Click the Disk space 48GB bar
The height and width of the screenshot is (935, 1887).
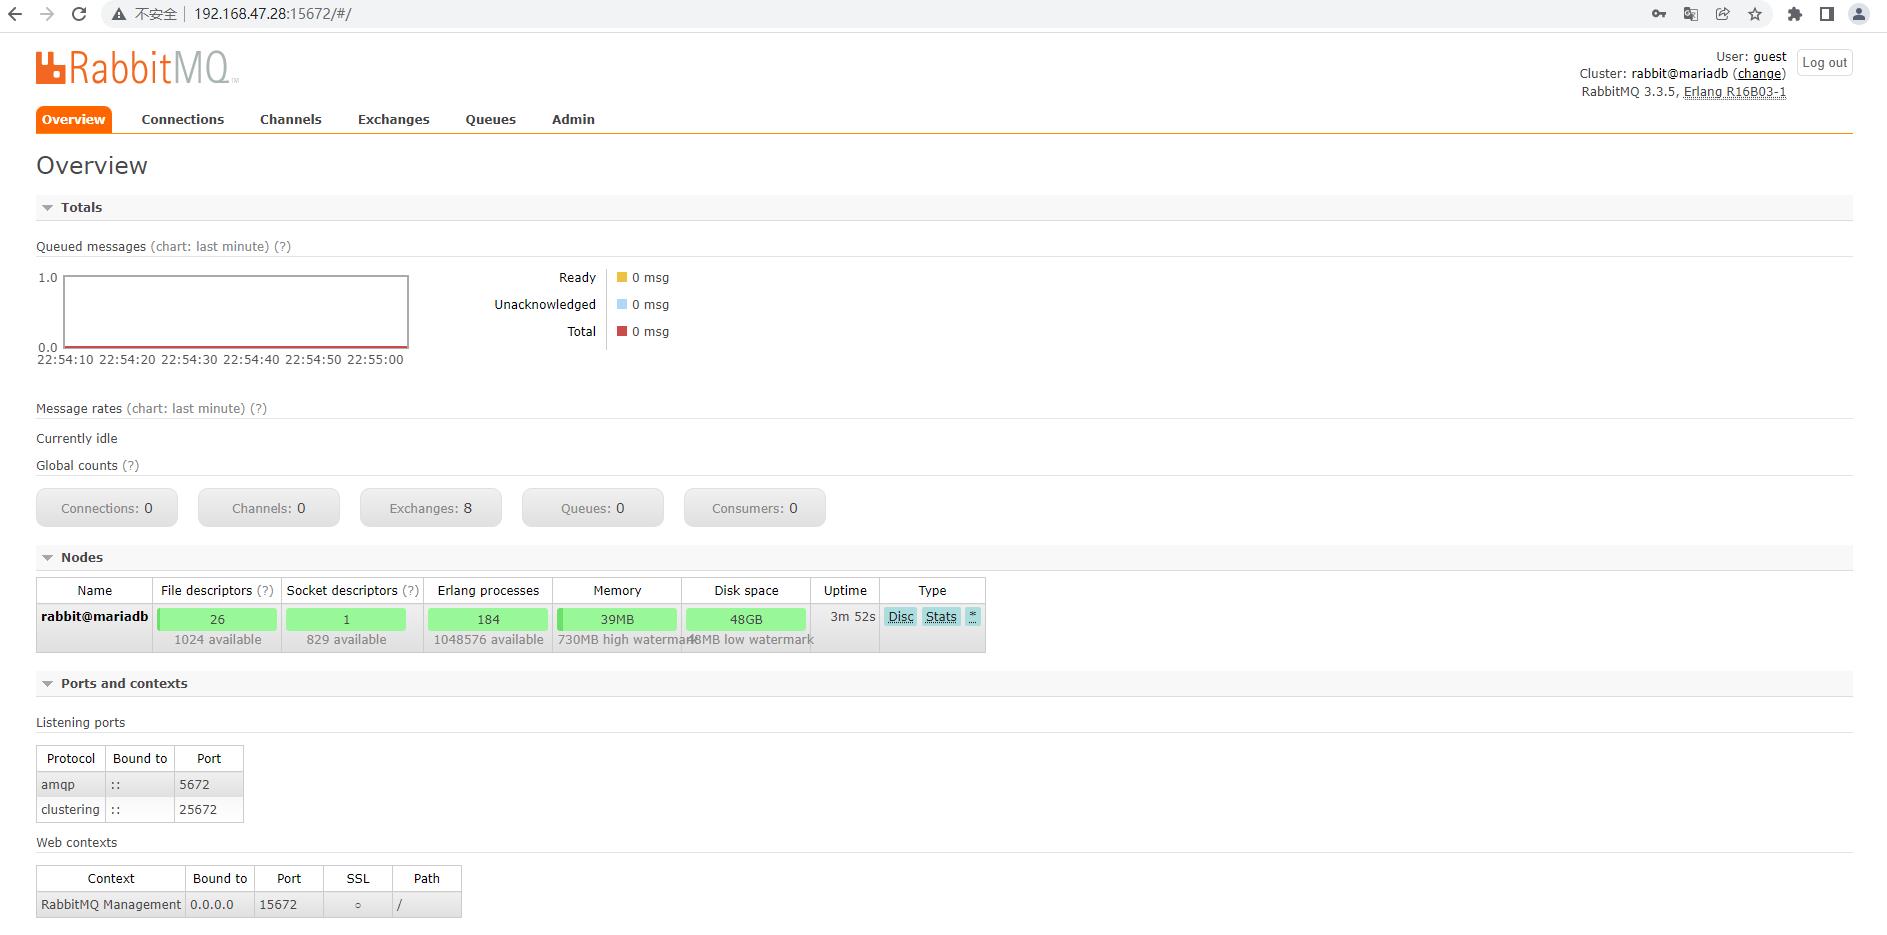pos(746,619)
